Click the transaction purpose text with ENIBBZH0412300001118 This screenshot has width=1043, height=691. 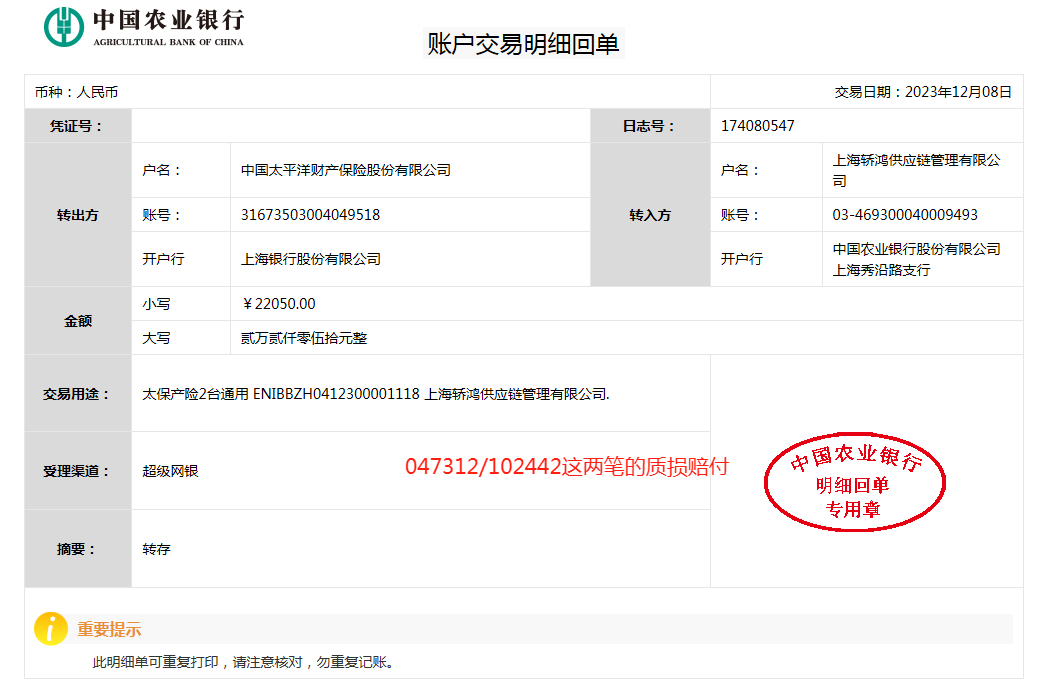coord(376,394)
